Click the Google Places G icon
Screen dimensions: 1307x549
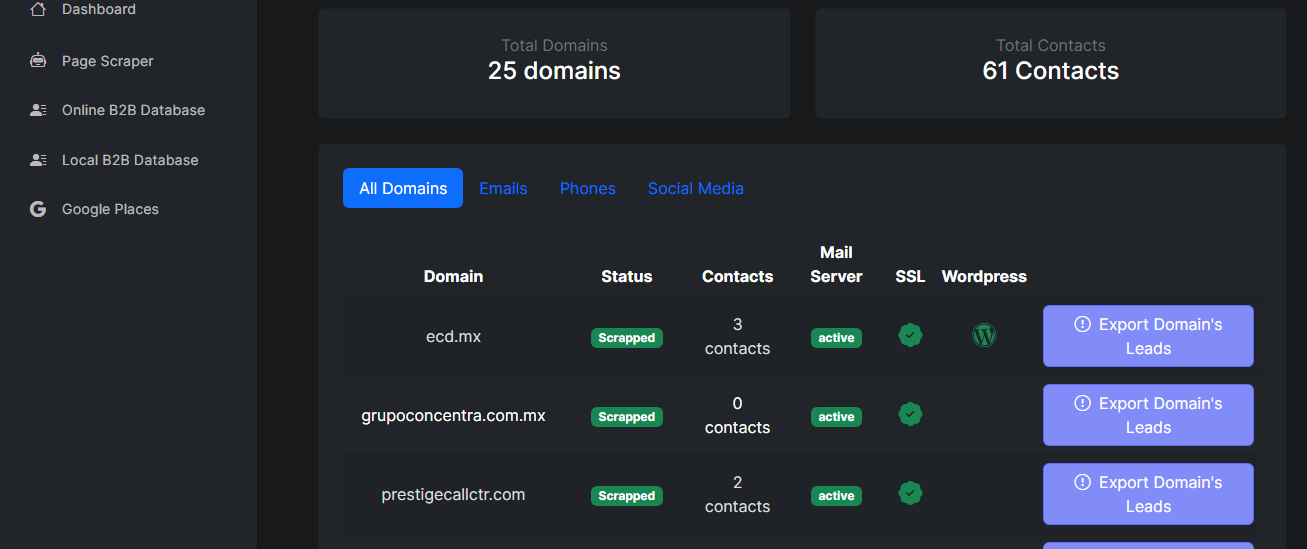[x=38, y=209]
